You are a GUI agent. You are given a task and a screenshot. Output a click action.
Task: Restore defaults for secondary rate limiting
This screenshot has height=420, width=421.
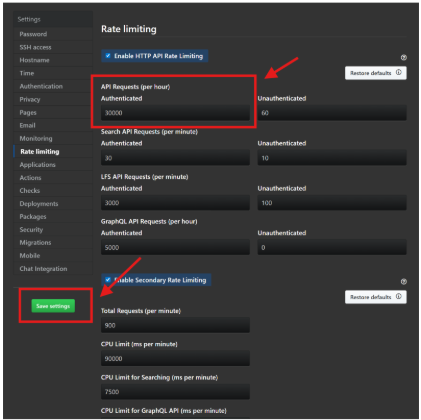pyautogui.click(x=376, y=297)
